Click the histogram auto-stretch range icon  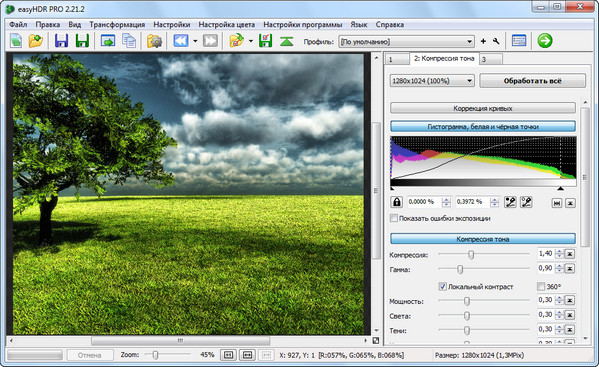tap(557, 203)
